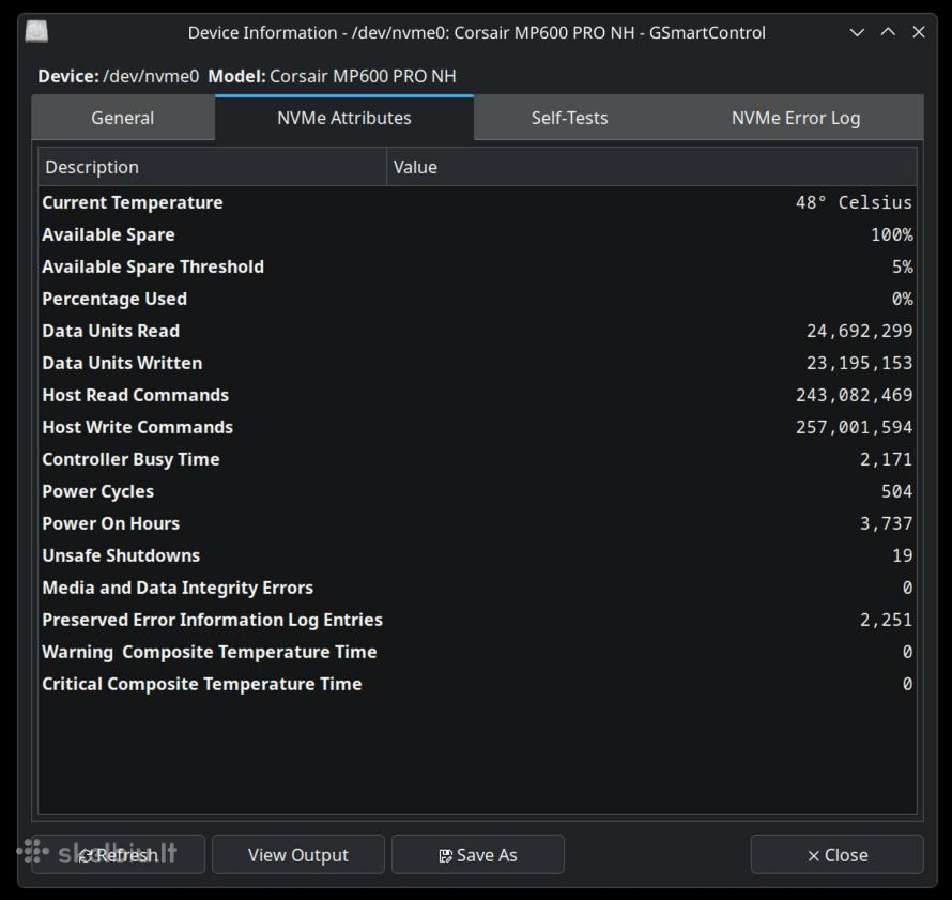The height and width of the screenshot is (900, 952).
Task: Select the Data Units Written row
Action: coord(477,363)
